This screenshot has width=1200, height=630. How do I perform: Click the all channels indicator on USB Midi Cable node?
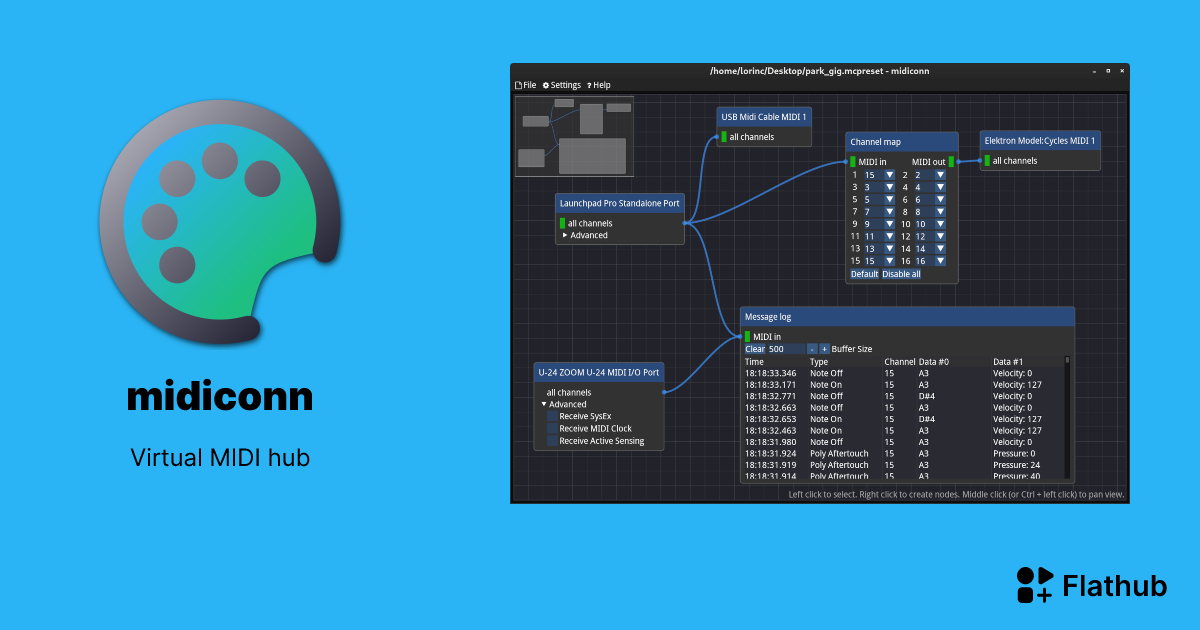coord(723,136)
